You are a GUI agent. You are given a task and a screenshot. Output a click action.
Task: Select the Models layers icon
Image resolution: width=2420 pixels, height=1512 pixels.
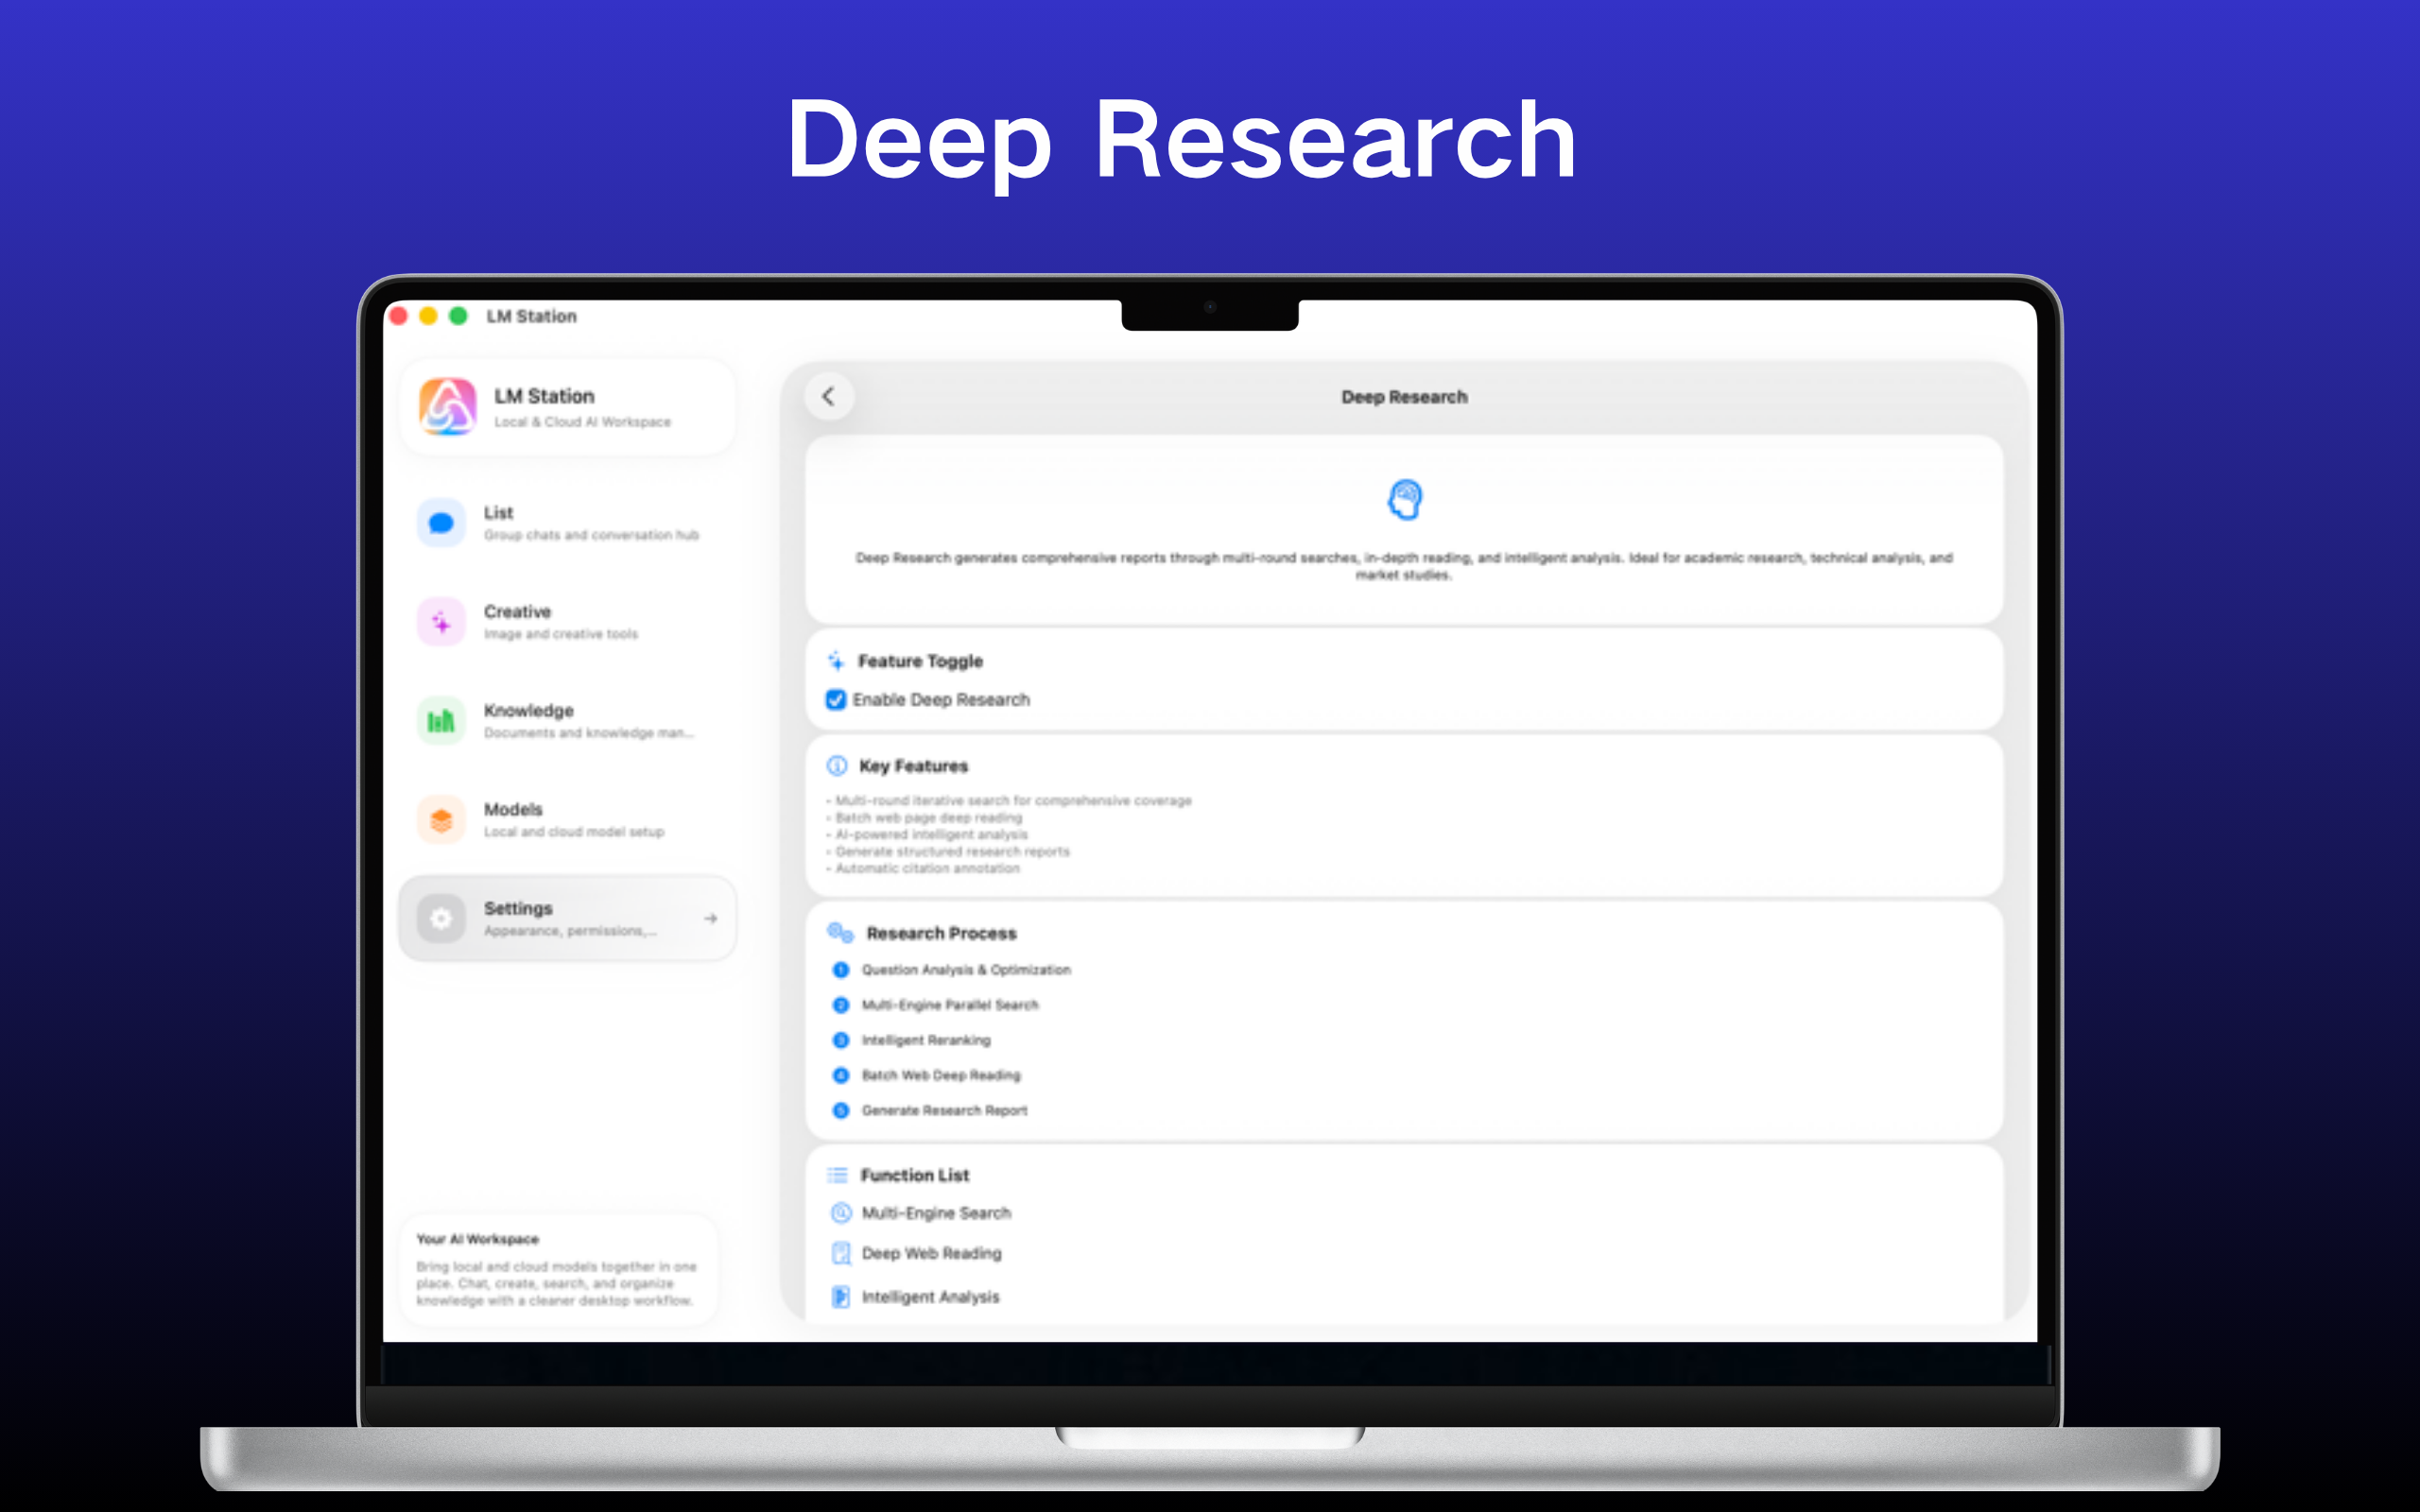[x=441, y=820]
